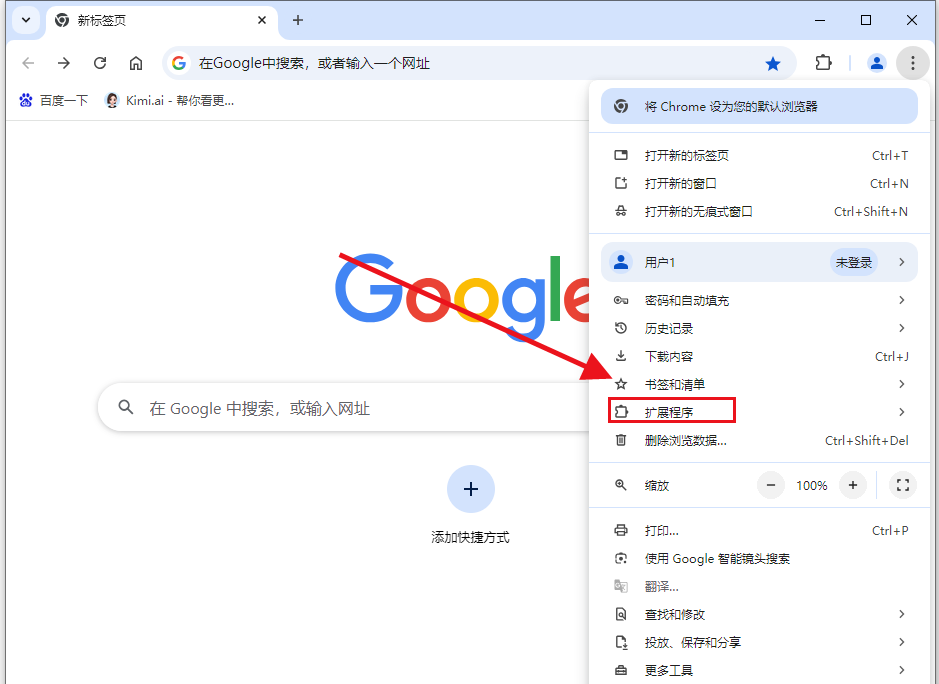This screenshot has height=684, width=939.
Task: Open 查找和修改 menu item
Action: tap(759, 614)
